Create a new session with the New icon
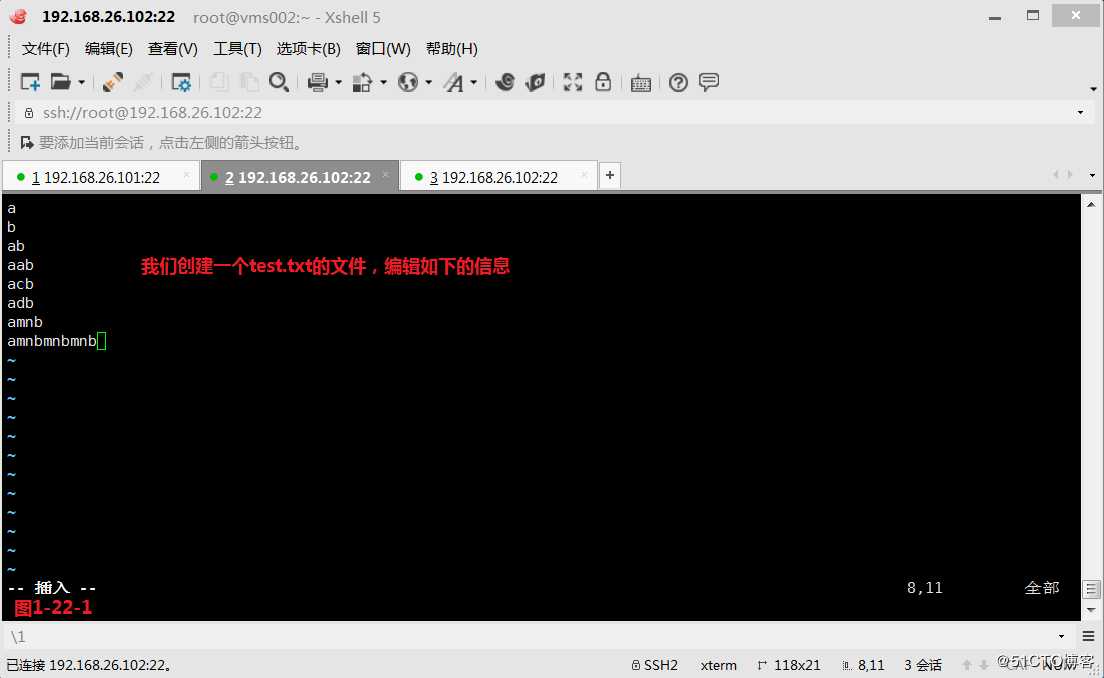Viewport: 1104px width, 678px height. pyautogui.click(x=30, y=82)
